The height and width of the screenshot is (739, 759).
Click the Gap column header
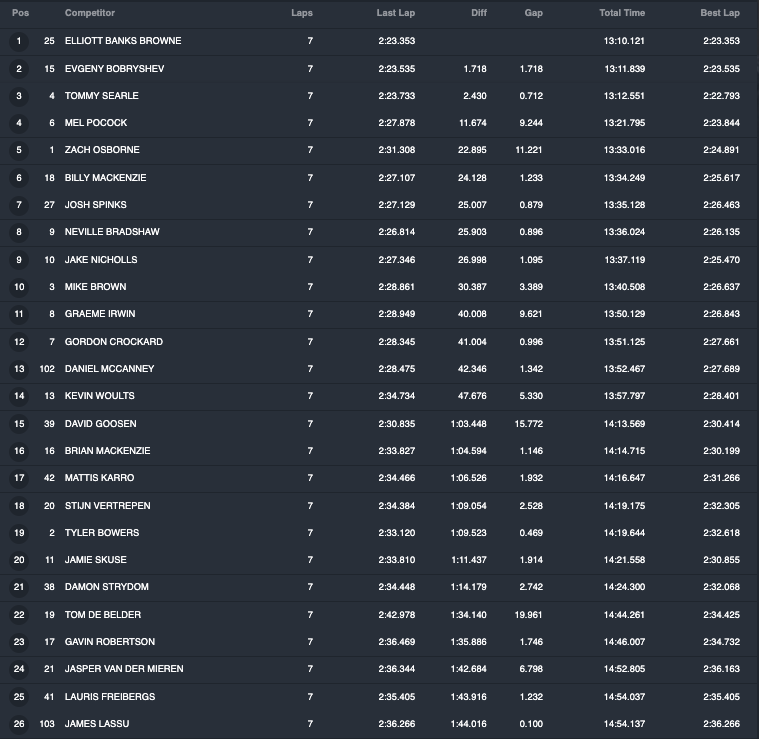coord(533,13)
